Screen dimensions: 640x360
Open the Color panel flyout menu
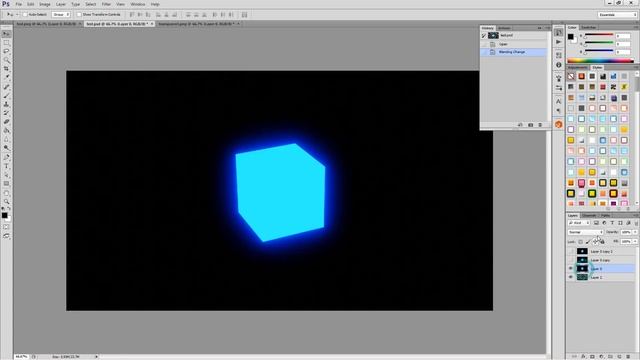(636, 27)
